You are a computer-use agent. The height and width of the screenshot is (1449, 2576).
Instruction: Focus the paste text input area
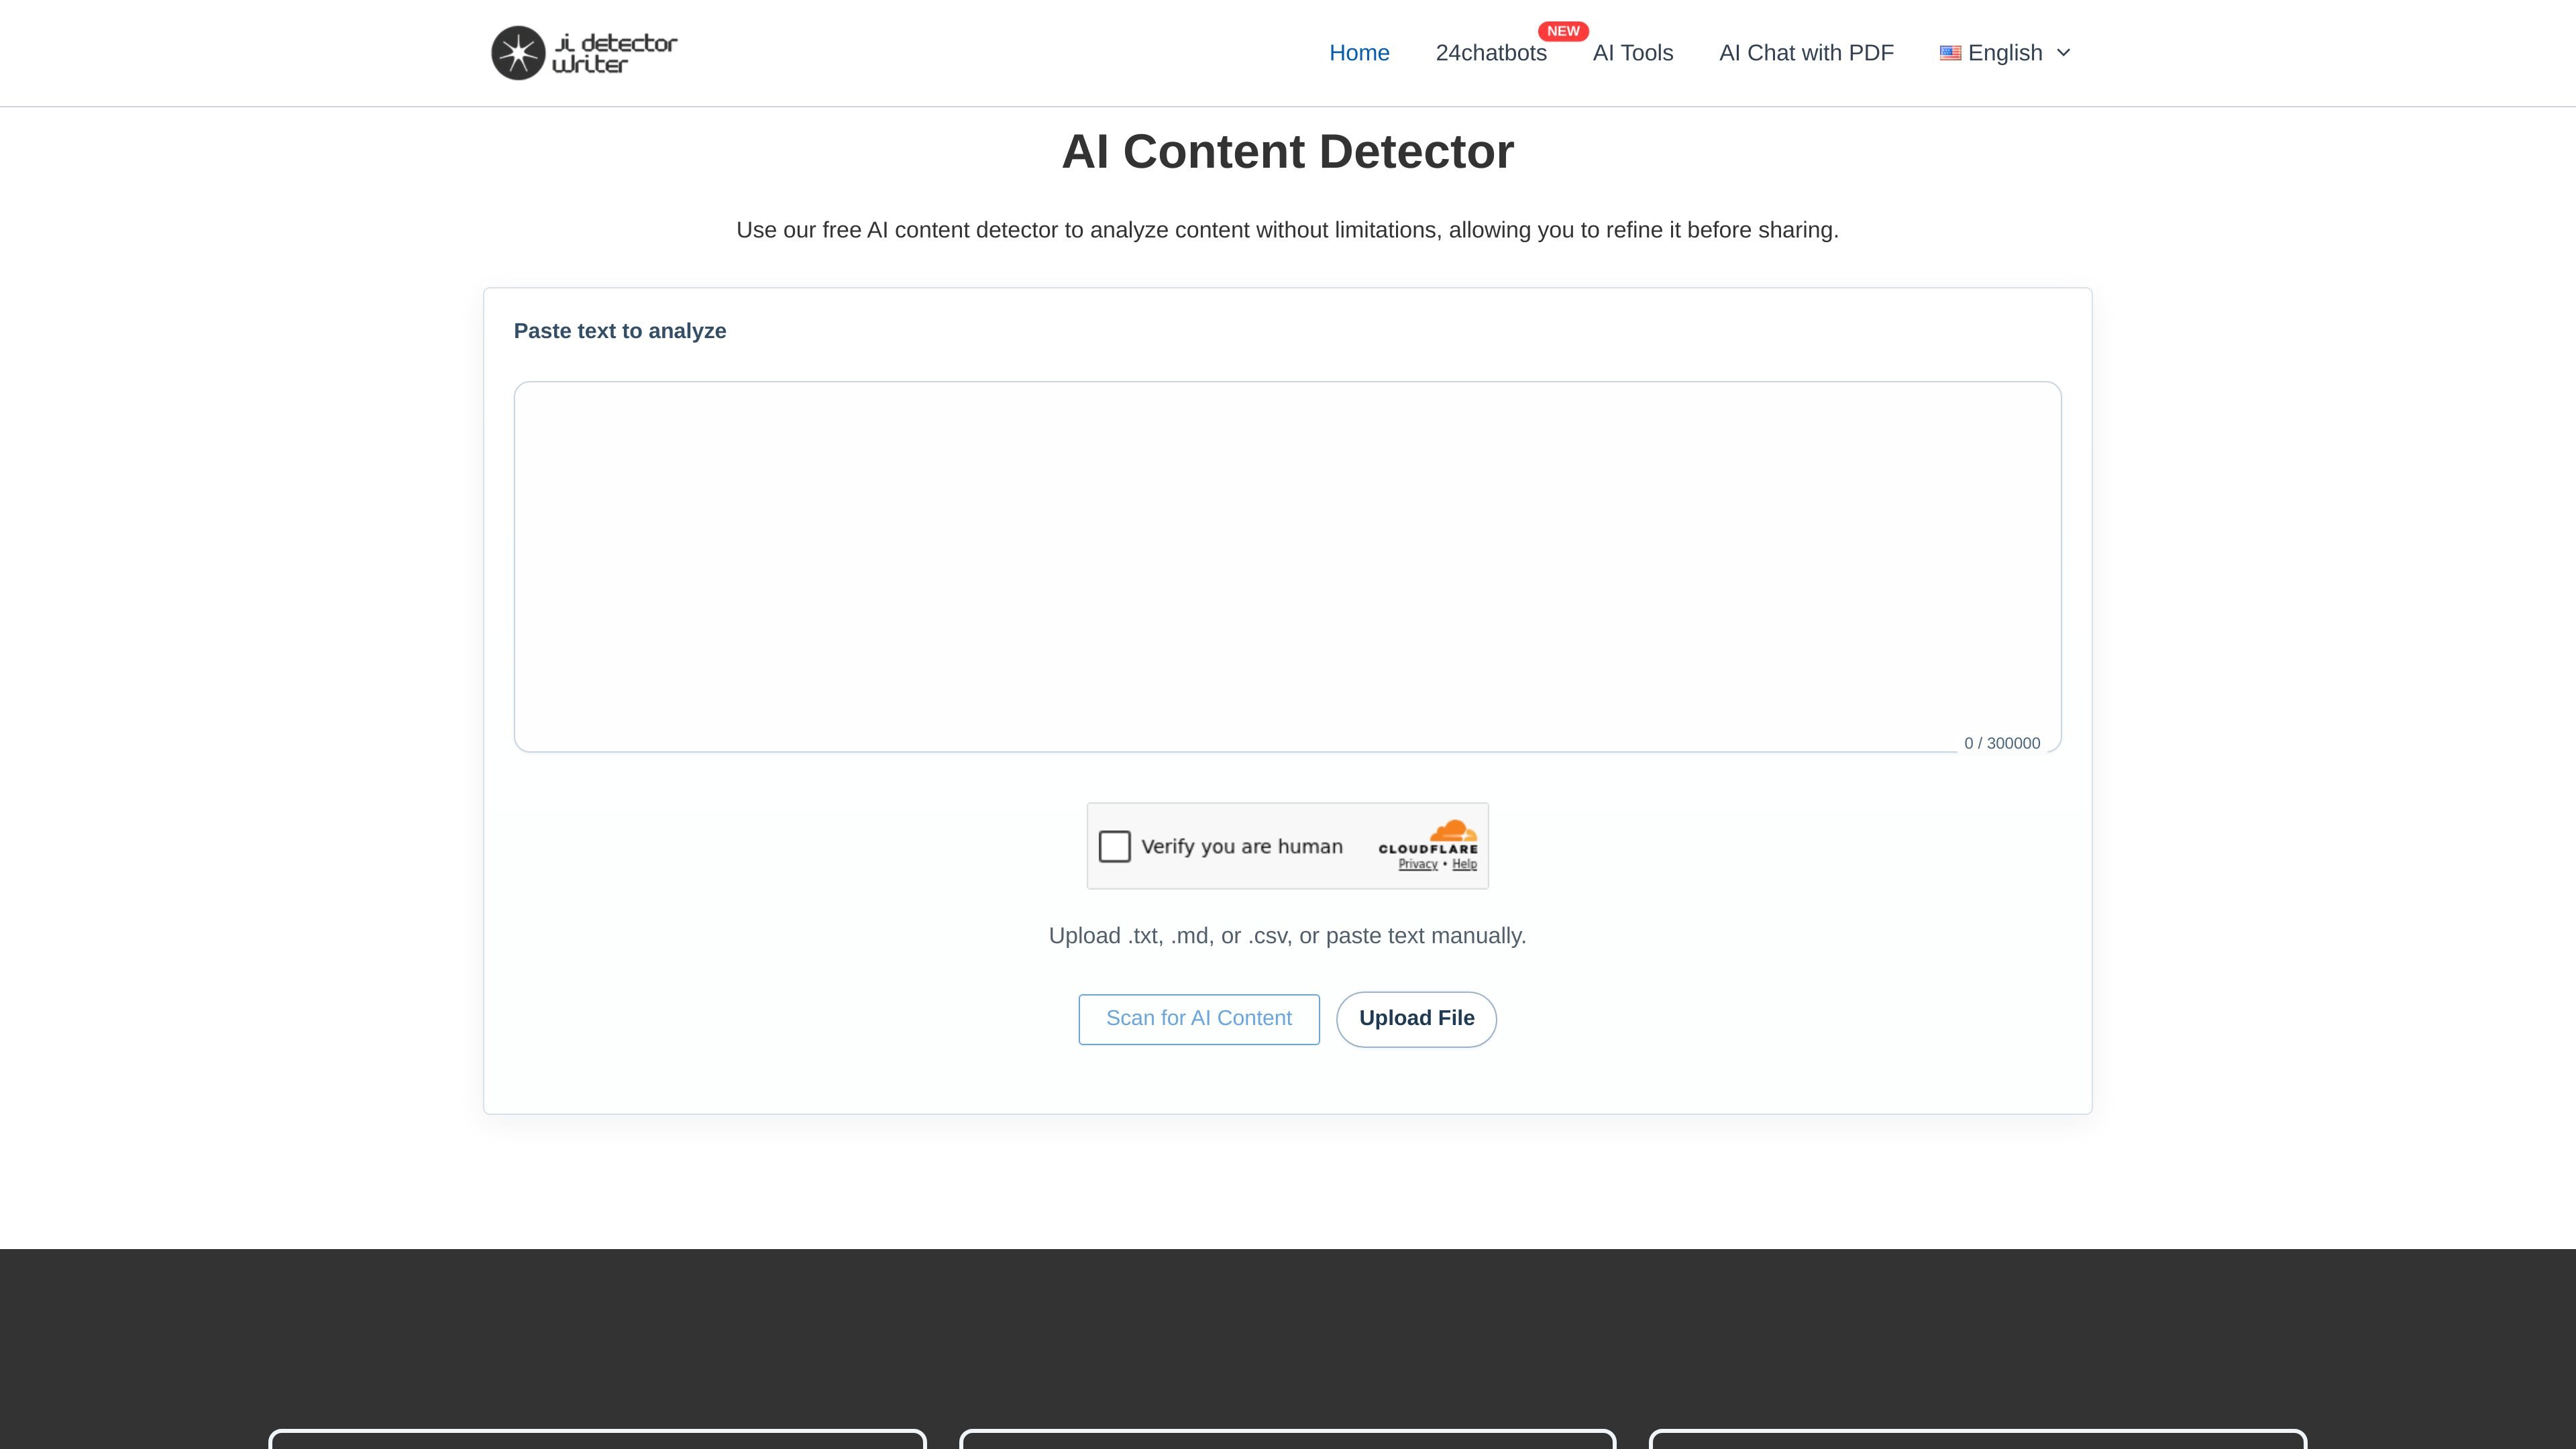point(1287,566)
